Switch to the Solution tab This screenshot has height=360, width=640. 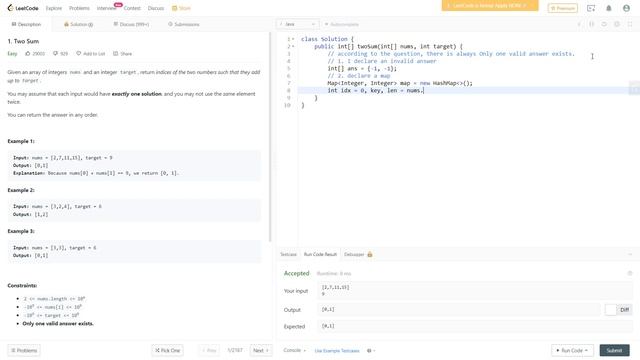coord(78,24)
